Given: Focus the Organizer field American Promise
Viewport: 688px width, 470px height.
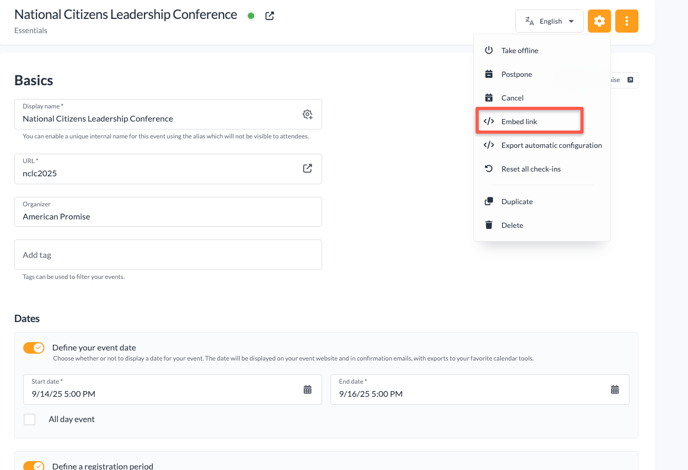Looking at the screenshot, I should (x=168, y=212).
